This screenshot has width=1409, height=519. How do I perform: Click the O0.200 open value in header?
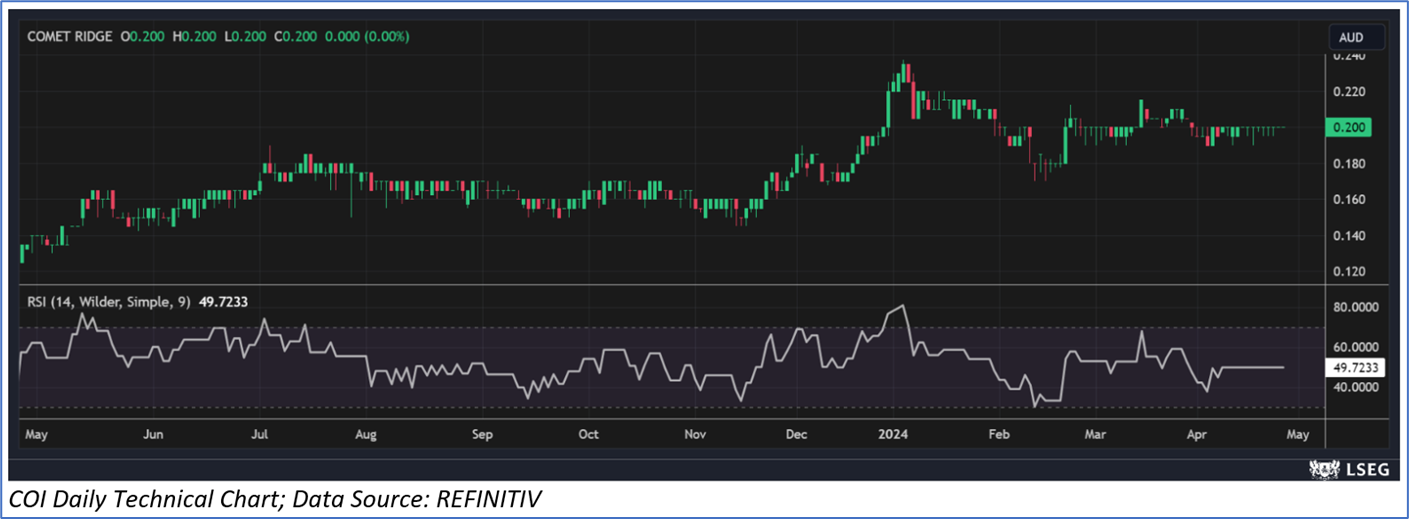click(142, 37)
